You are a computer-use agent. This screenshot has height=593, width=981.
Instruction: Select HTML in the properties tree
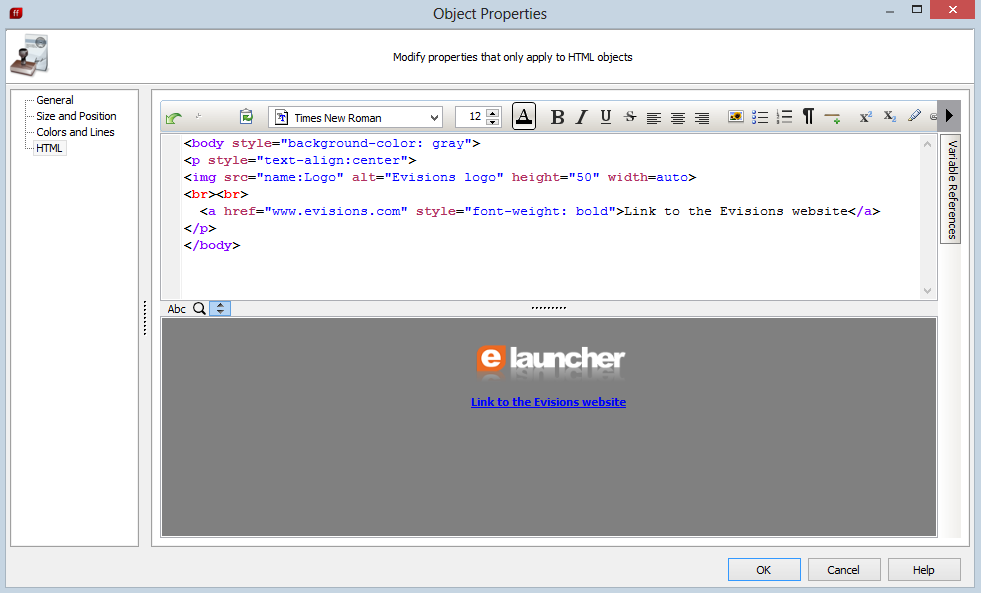(x=49, y=148)
